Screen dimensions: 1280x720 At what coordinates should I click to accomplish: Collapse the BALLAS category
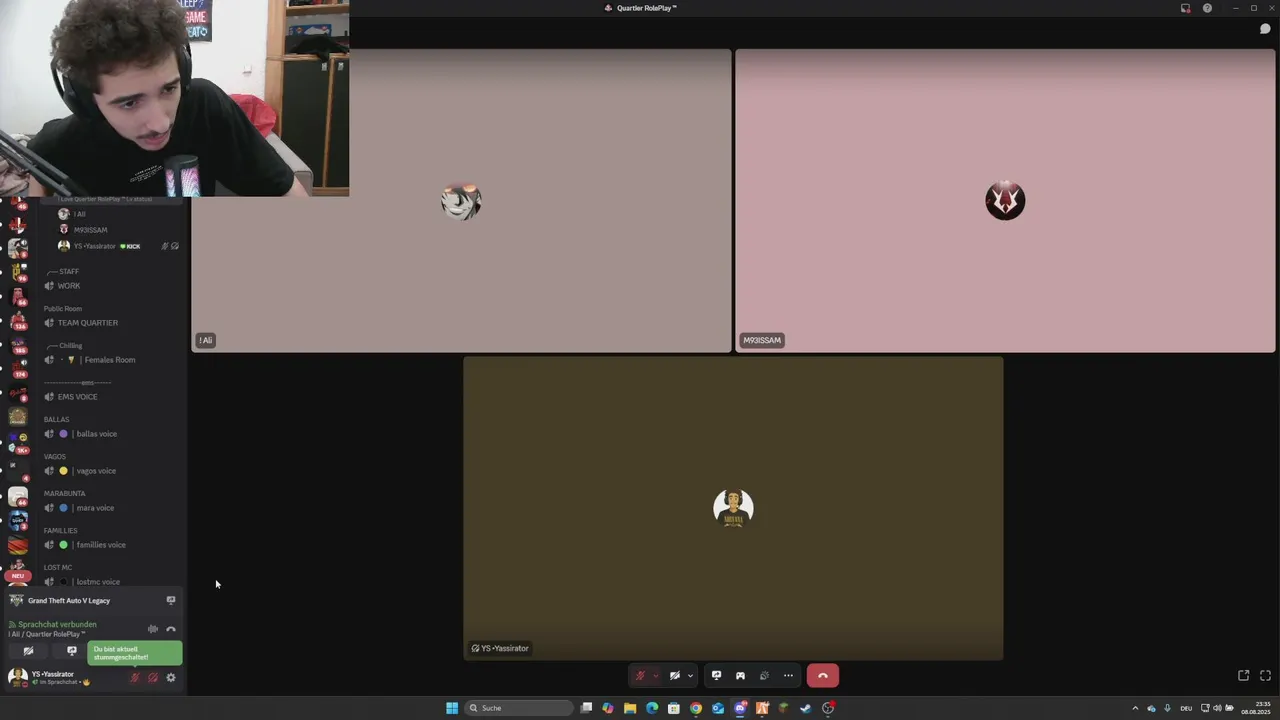click(57, 419)
